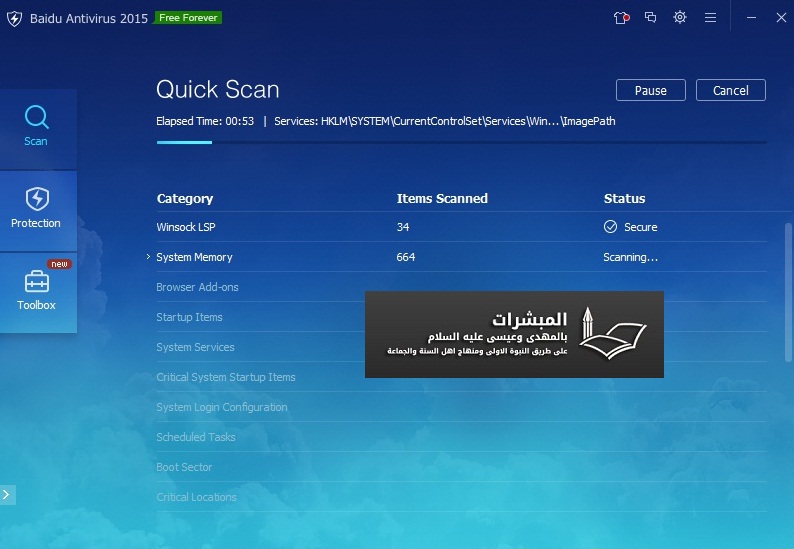Select the Scheduled Tasks category
The image size is (794, 549).
[x=196, y=437]
